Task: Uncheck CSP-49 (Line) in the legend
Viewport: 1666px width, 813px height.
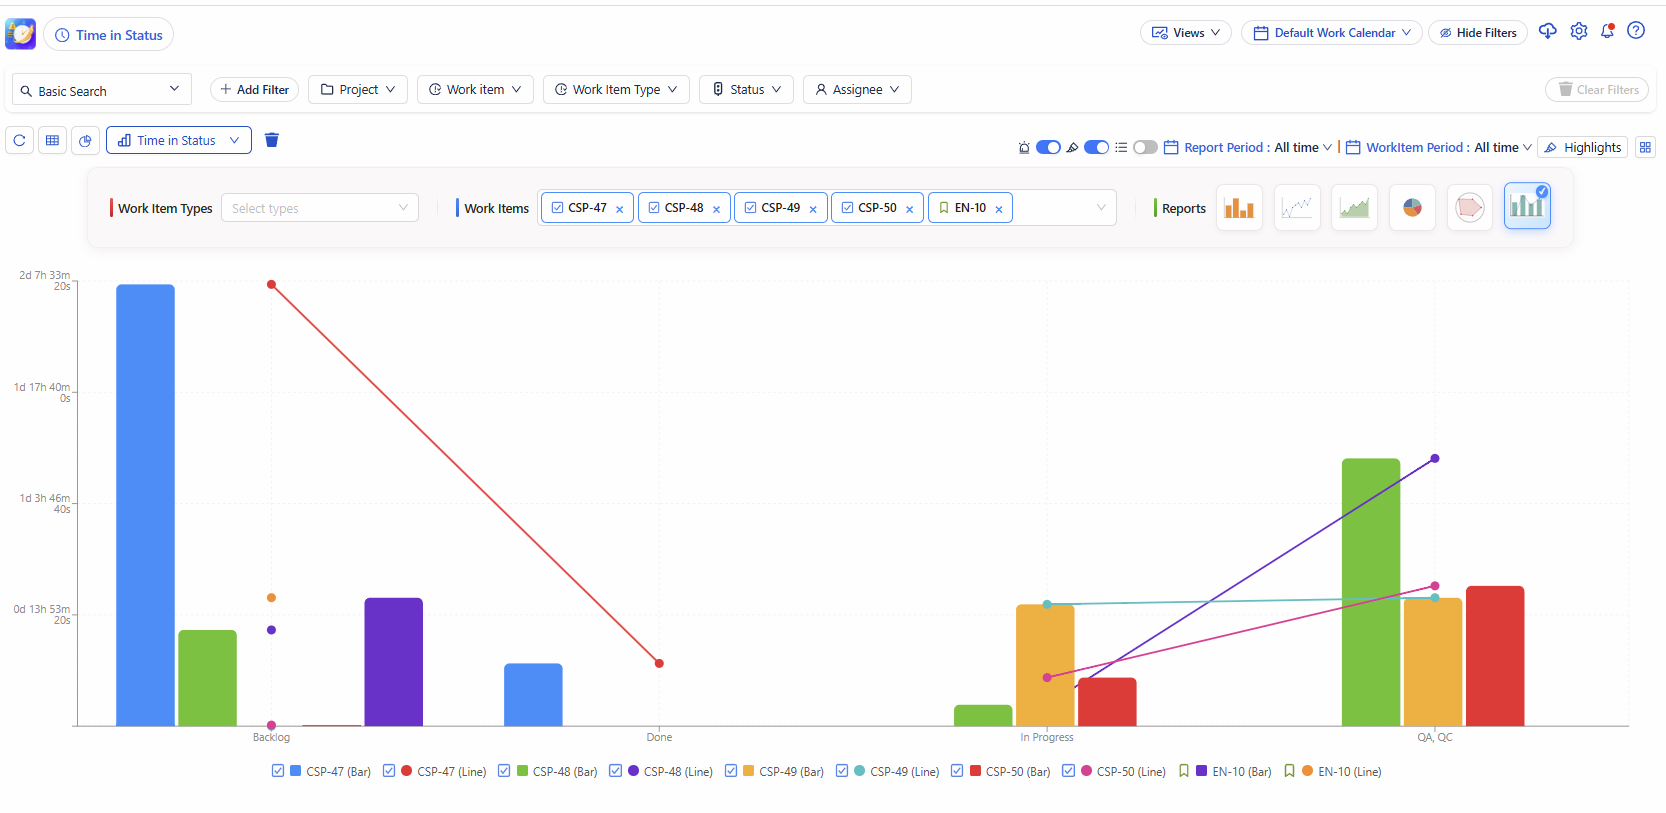Action: click(x=842, y=771)
